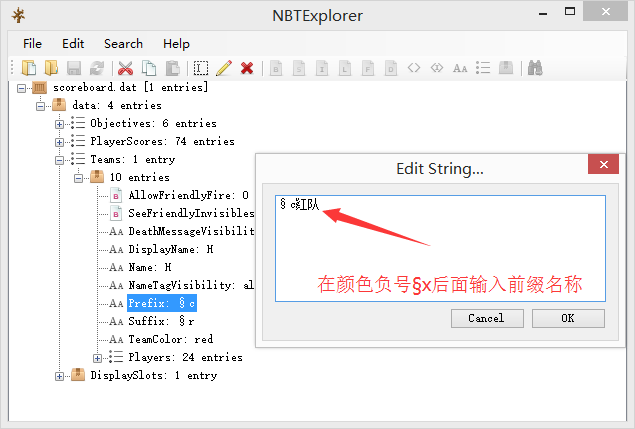
Task: Click the Rename tag toolbar icon
Action: pos(201,68)
